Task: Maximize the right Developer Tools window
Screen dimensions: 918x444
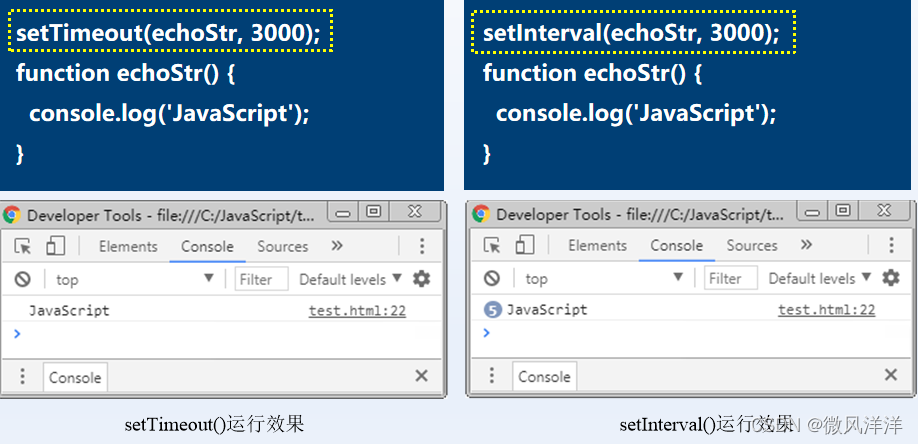Action: [x=843, y=211]
